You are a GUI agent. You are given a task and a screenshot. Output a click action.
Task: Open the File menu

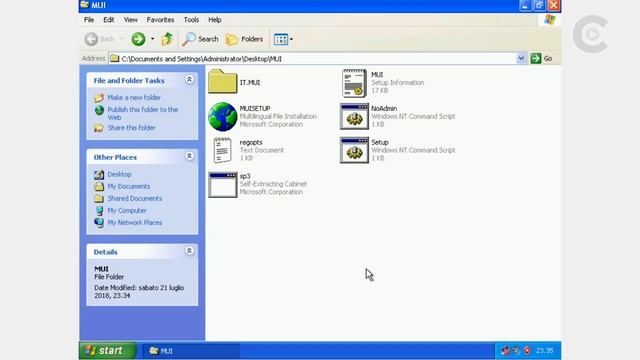89,20
